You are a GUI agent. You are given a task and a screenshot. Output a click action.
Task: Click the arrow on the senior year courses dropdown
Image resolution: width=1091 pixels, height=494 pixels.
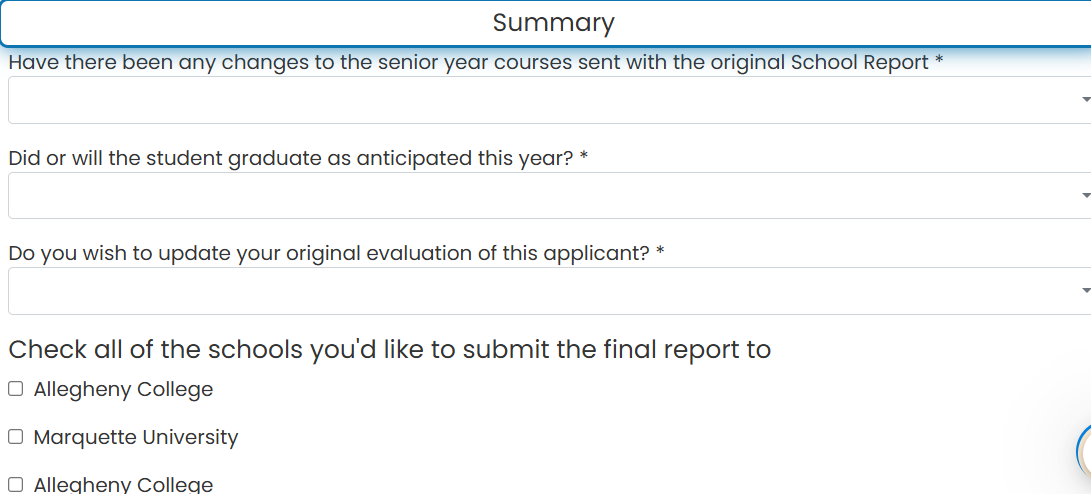(1085, 100)
